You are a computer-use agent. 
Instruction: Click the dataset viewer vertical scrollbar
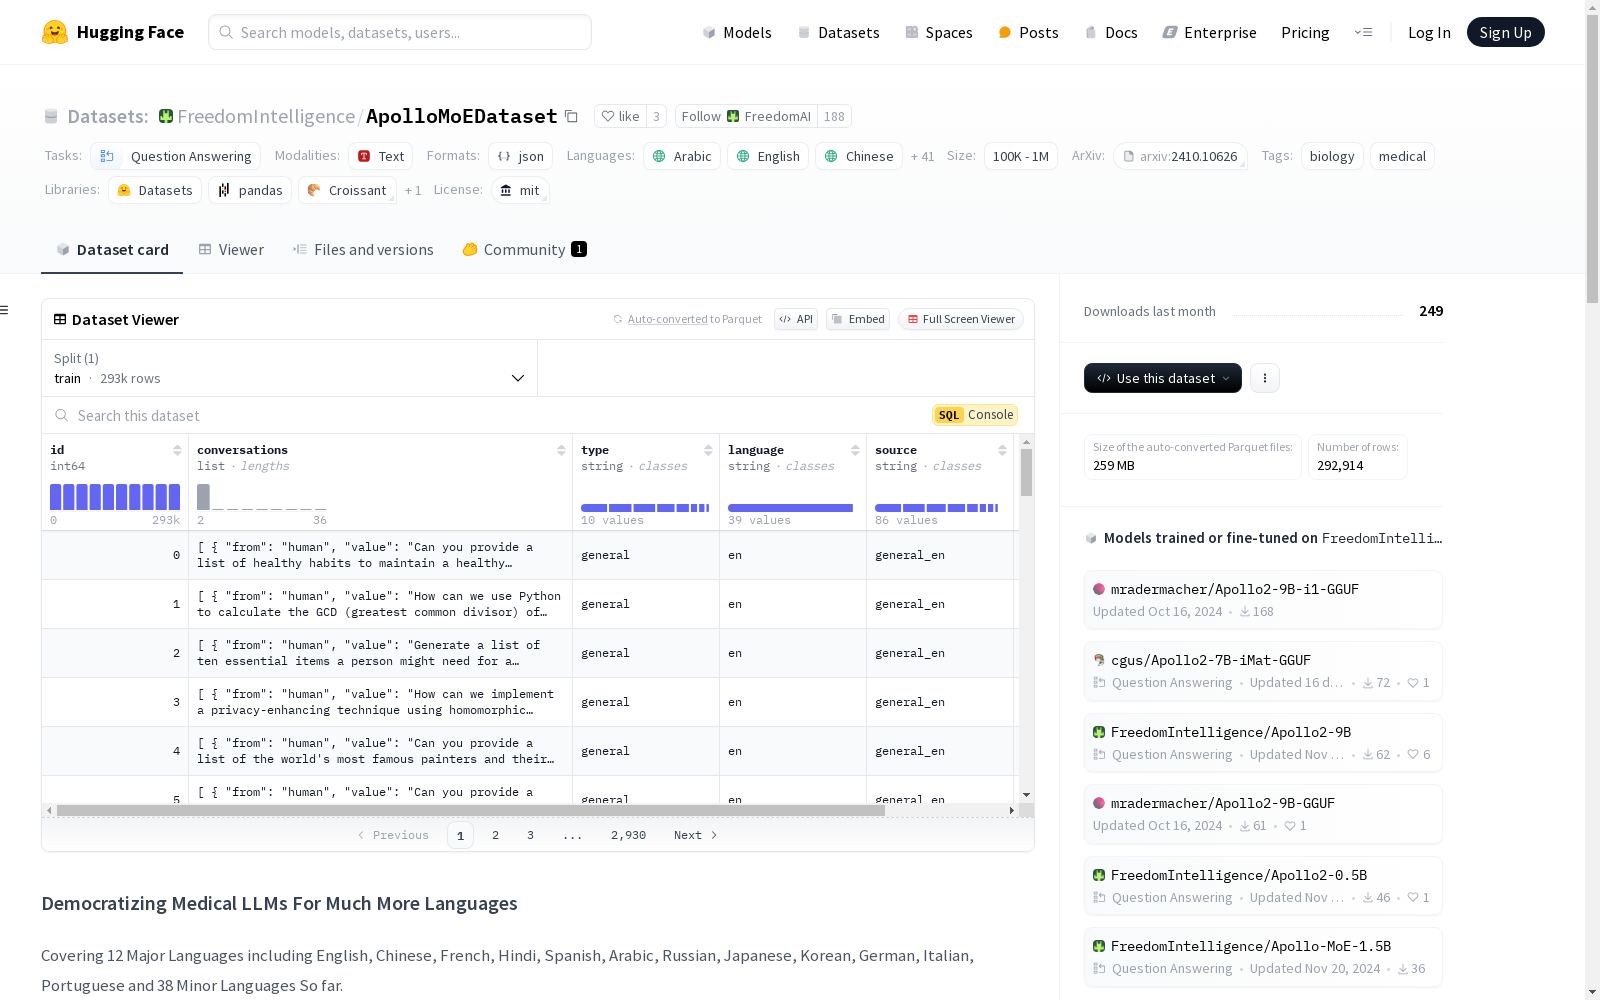(1026, 472)
